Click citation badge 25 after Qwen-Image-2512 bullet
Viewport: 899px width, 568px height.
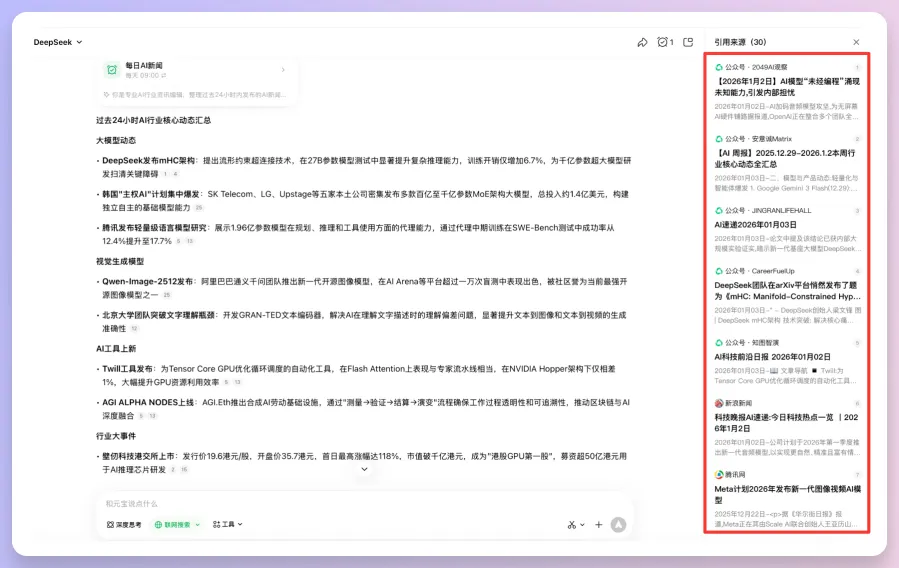(x=167, y=295)
